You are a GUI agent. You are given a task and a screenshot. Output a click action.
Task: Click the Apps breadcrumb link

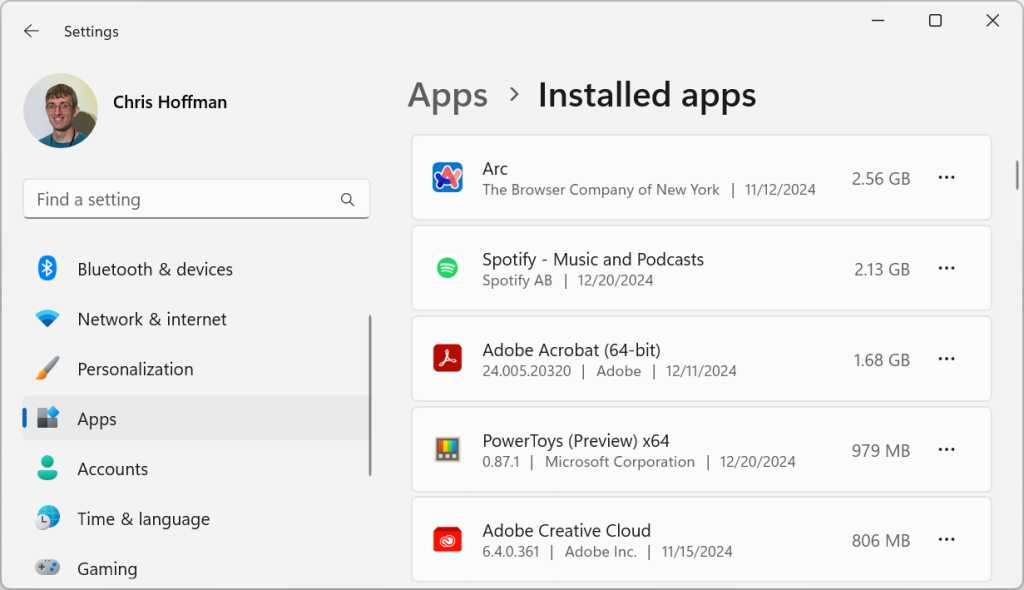coord(447,95)
